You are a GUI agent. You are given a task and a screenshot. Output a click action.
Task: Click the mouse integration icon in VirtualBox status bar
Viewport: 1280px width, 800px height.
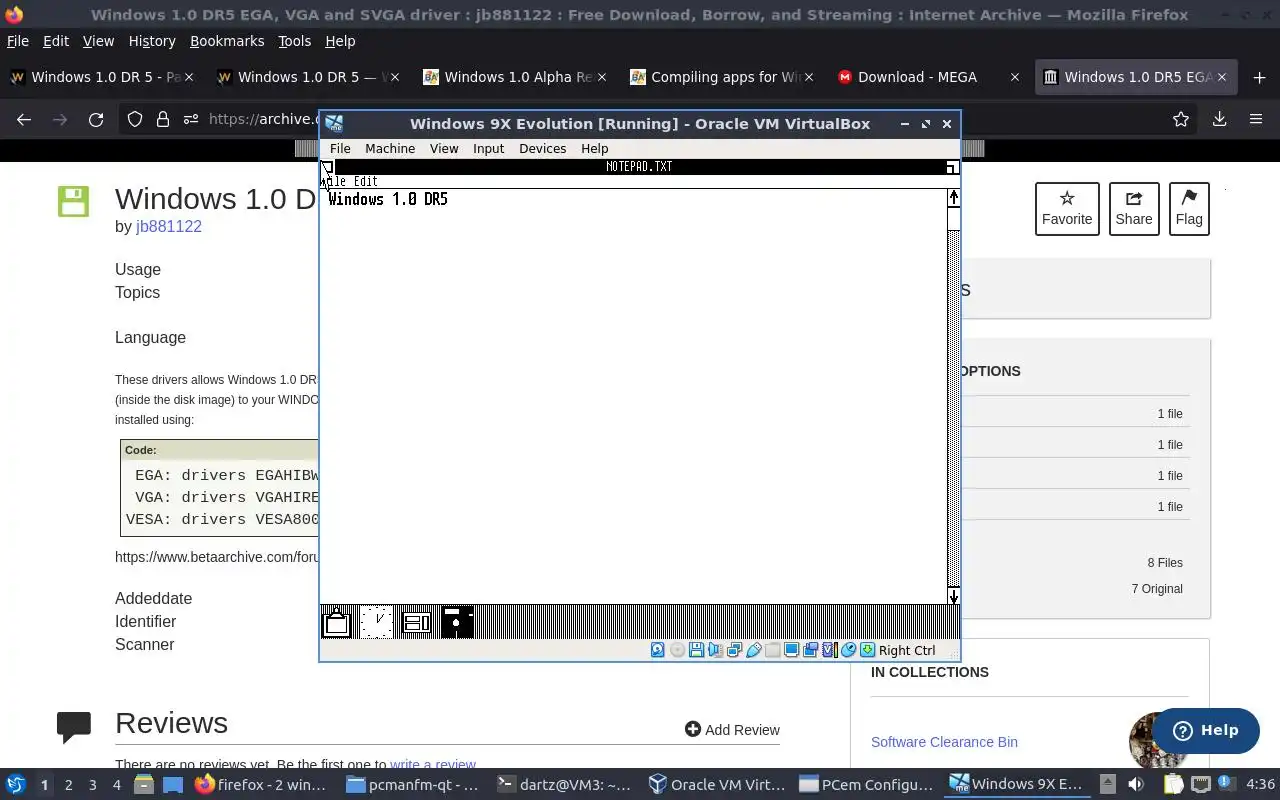(848, 650)
